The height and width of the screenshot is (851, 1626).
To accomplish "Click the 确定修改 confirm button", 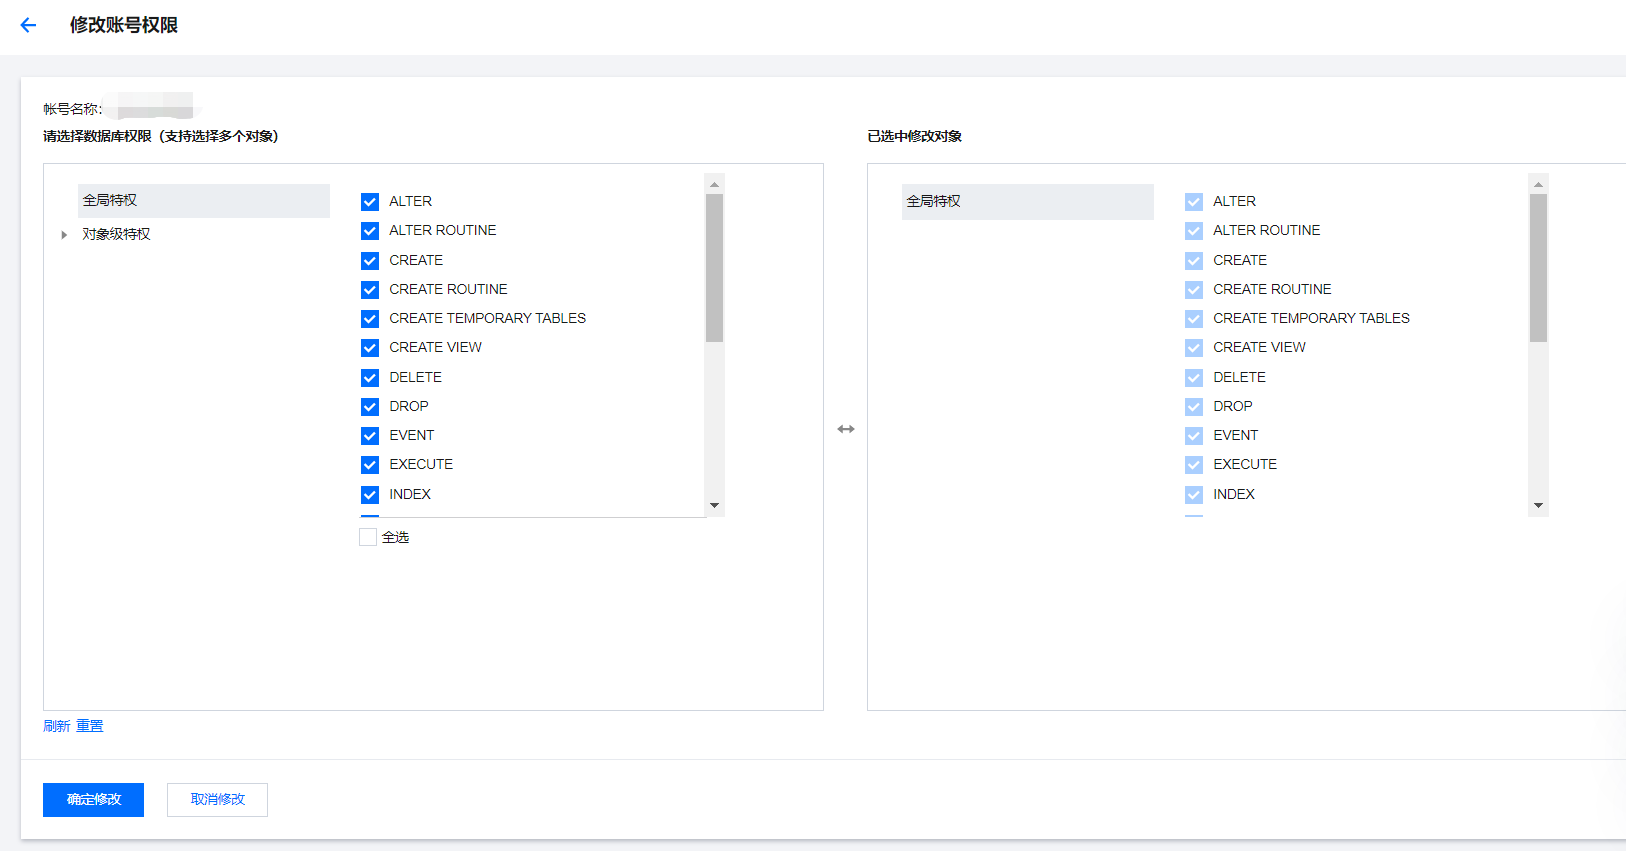I will click(x=93, y=800).
